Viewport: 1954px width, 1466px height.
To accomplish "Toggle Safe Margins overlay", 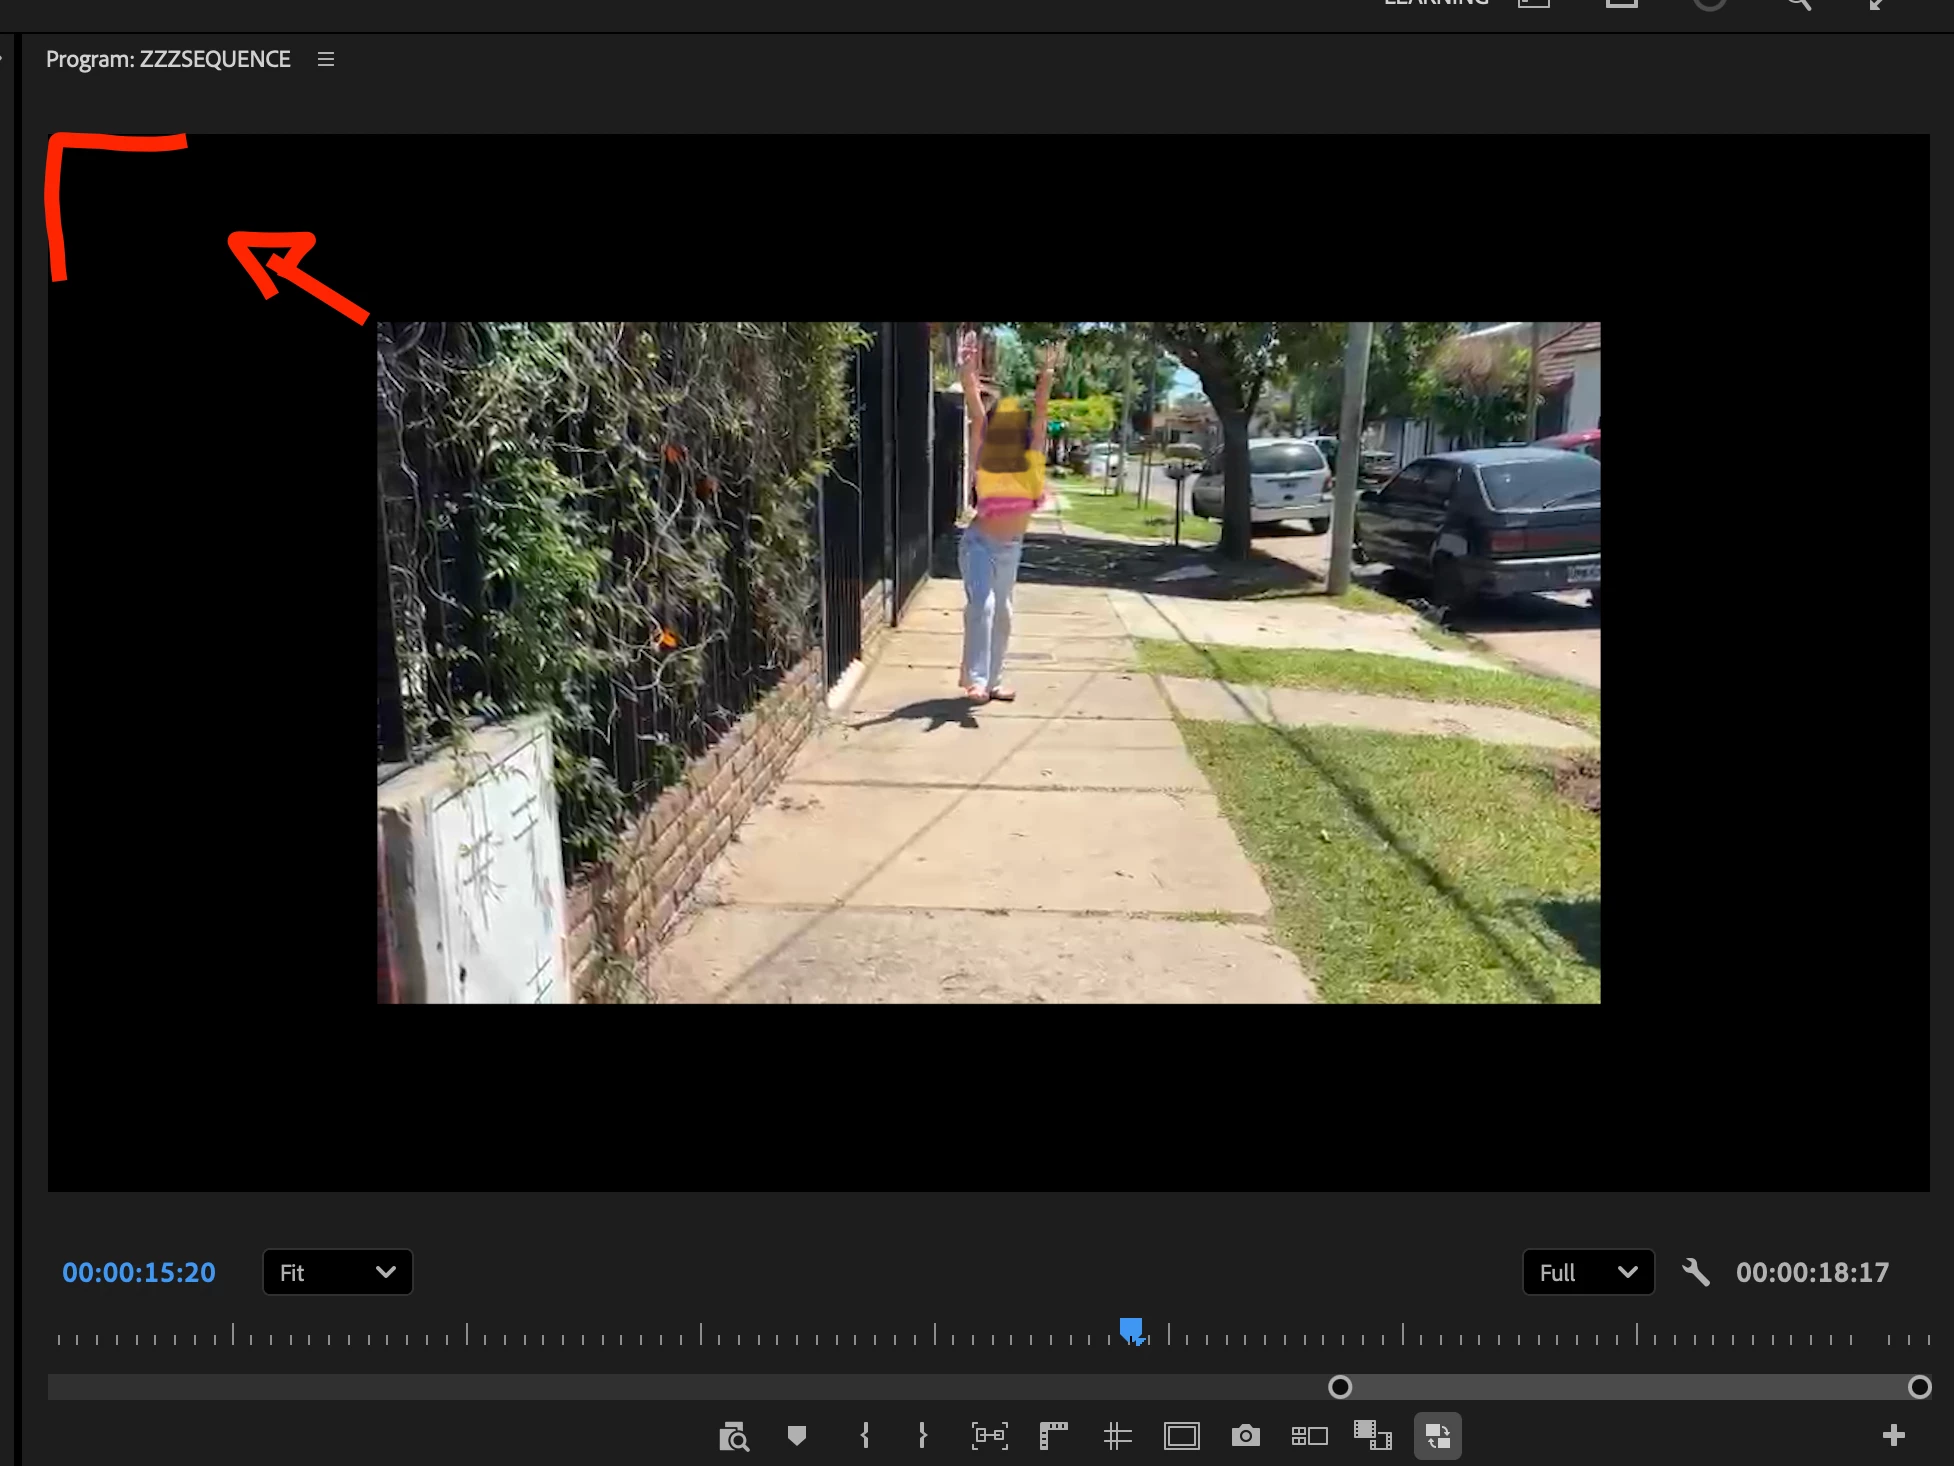I will point(1181,1436).
